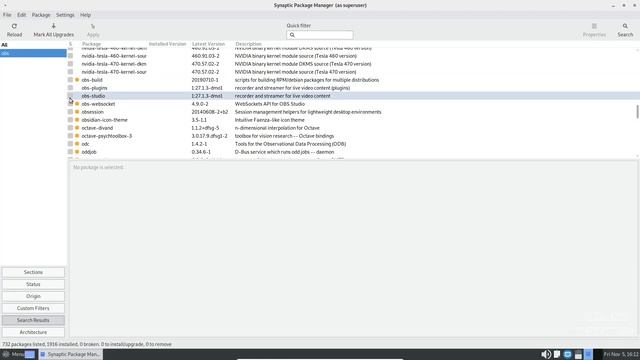Click the orange support icon beside obsession
The image size is (640, 360).
77,112
